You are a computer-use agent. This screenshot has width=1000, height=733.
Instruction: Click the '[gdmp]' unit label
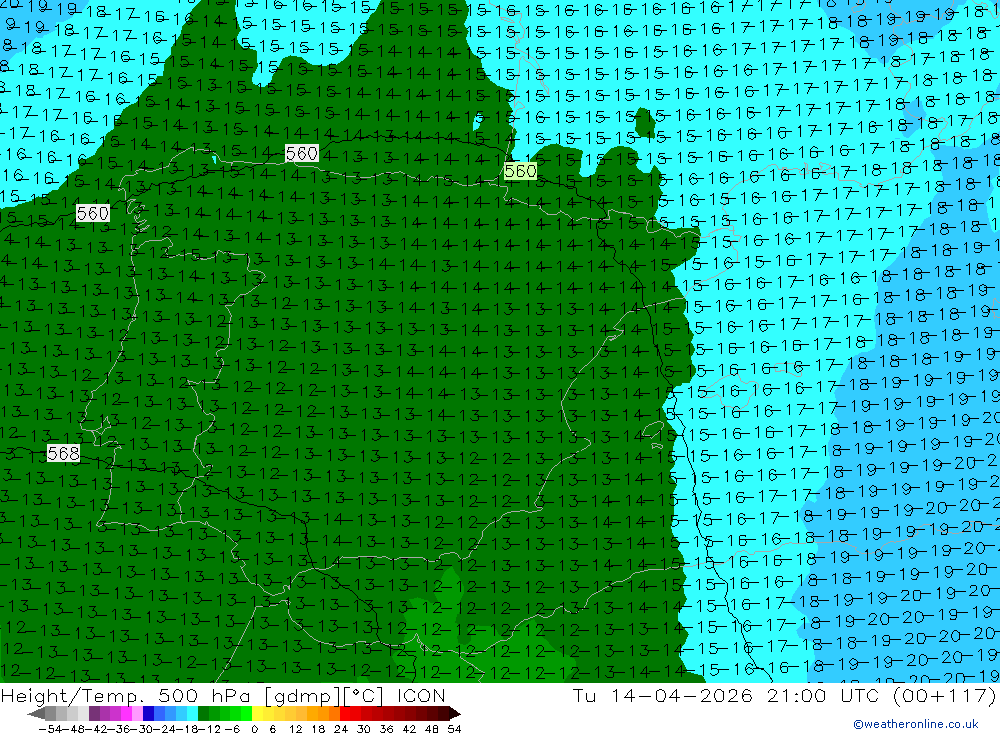(x=302, y=696)
